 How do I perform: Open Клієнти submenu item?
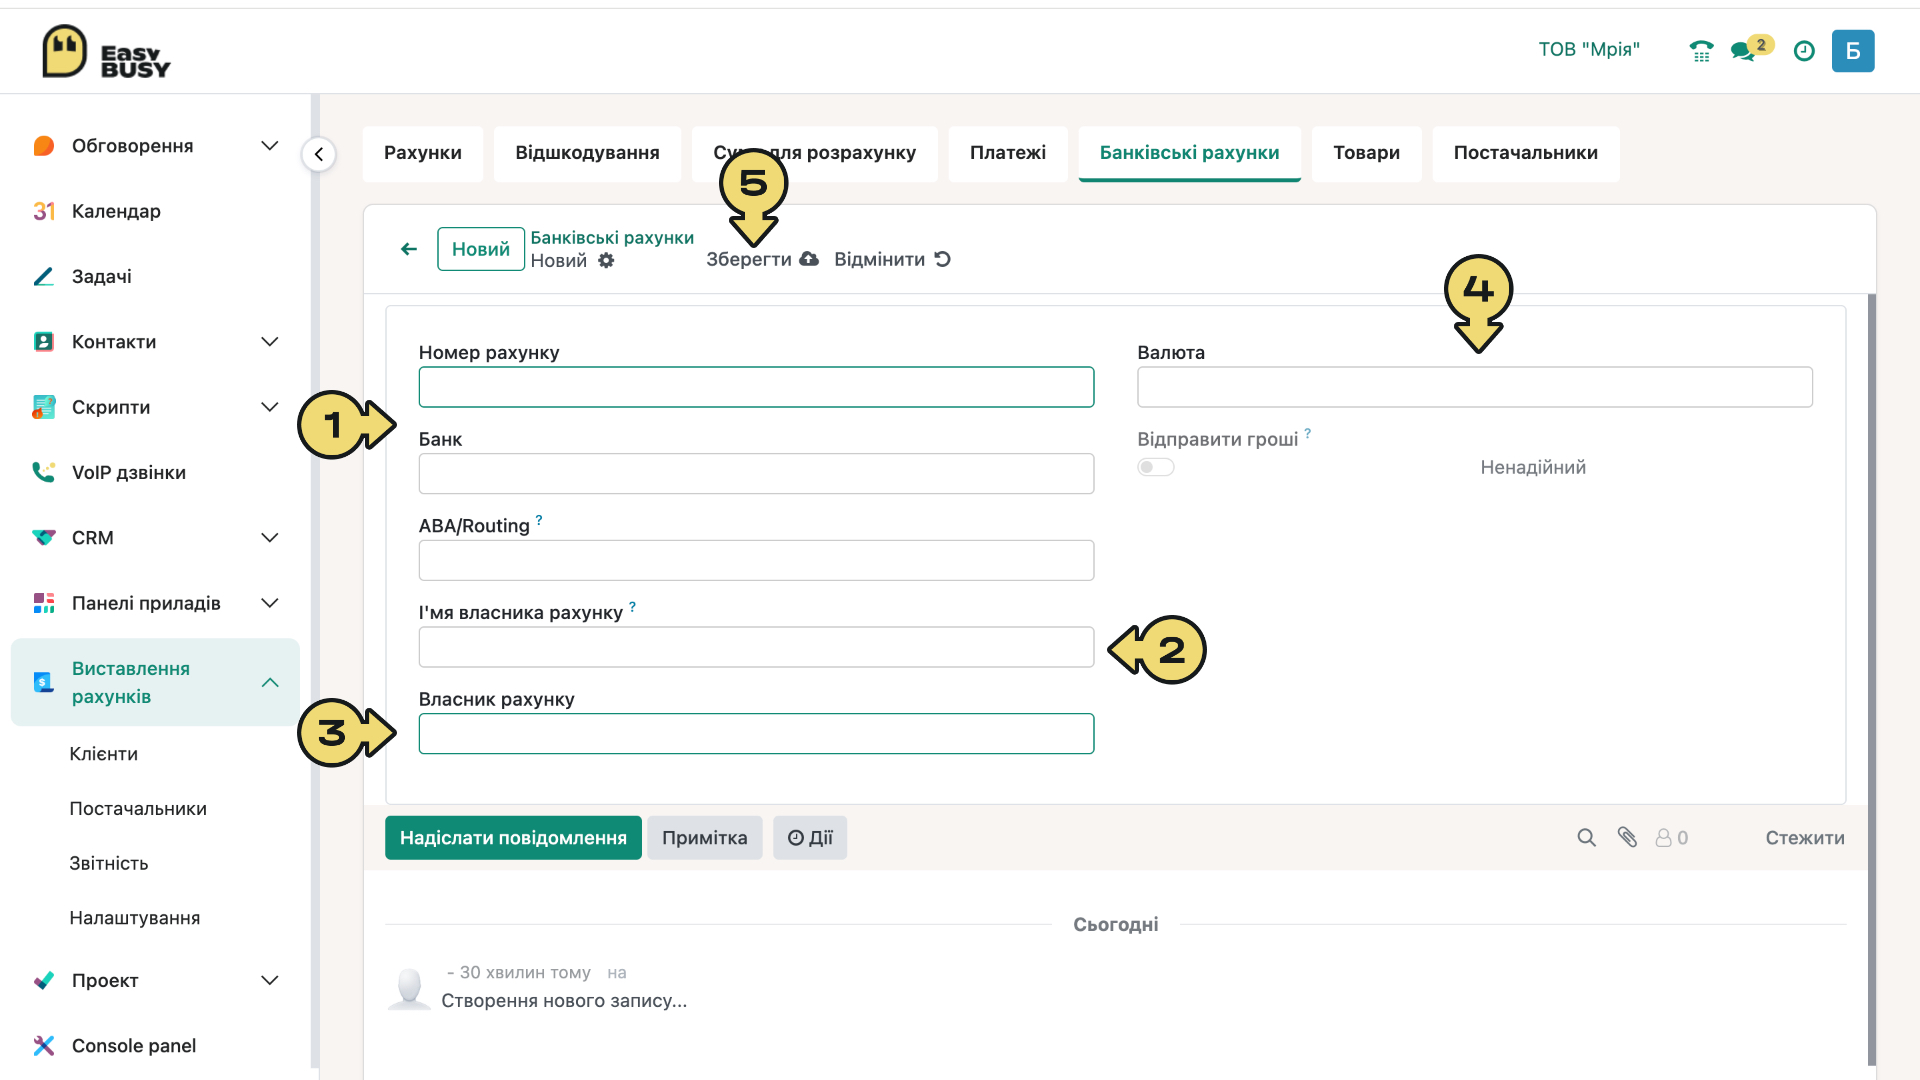click(x=104, y=754)
